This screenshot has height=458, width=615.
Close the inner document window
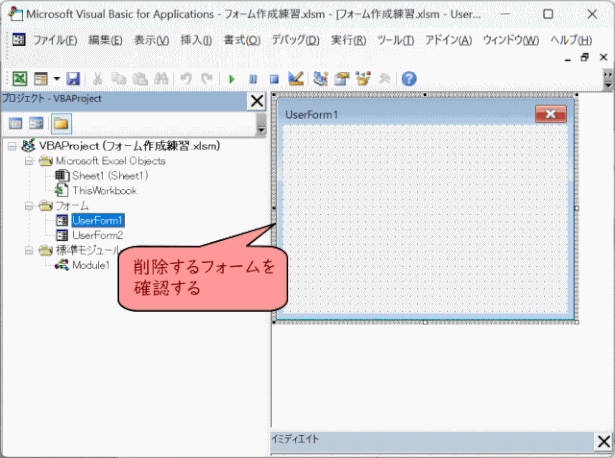604,57
